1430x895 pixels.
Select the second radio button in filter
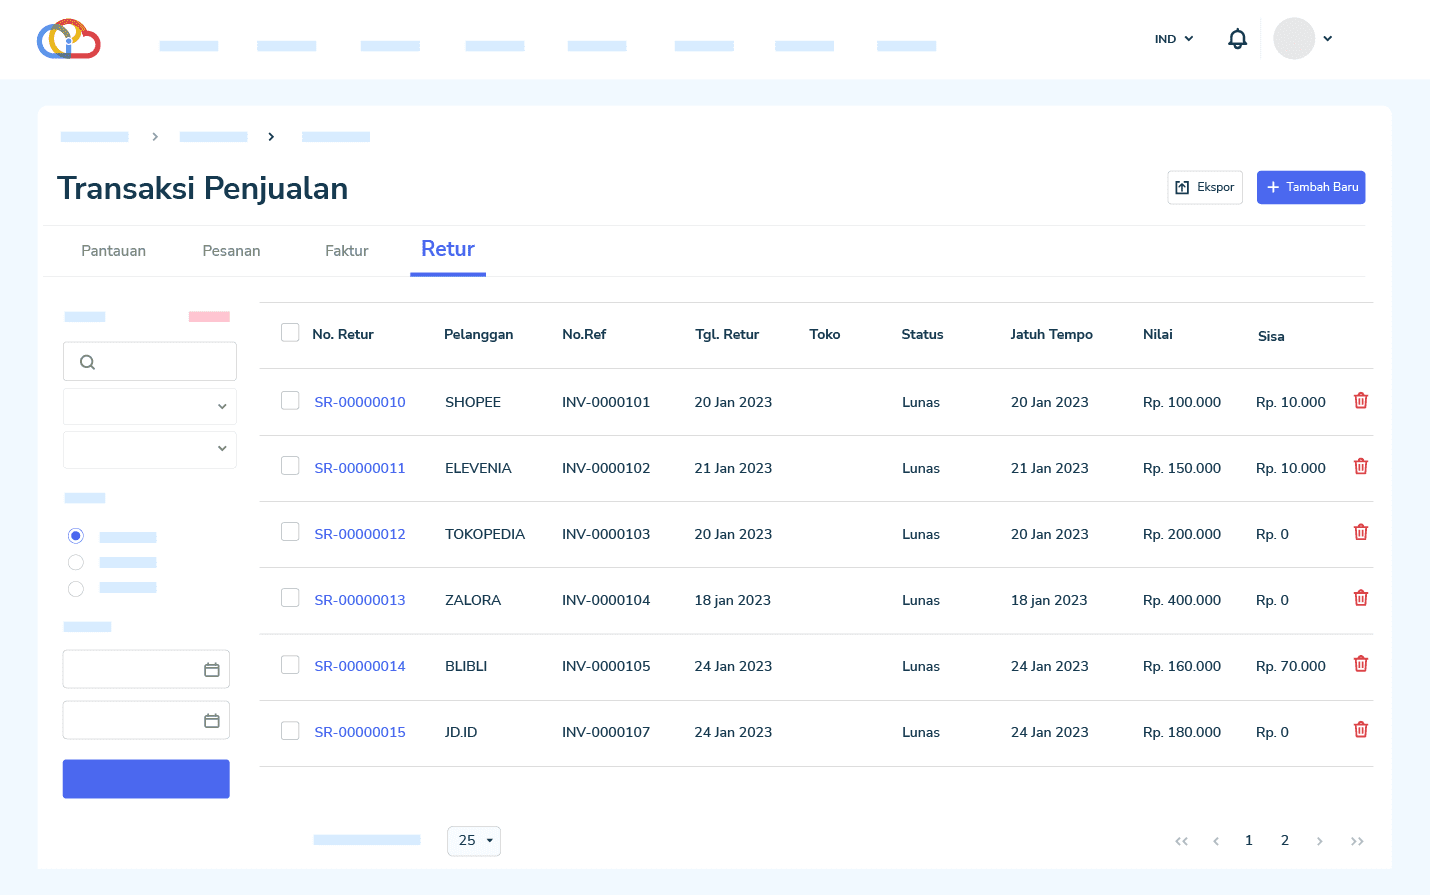[x=76, y=562]
